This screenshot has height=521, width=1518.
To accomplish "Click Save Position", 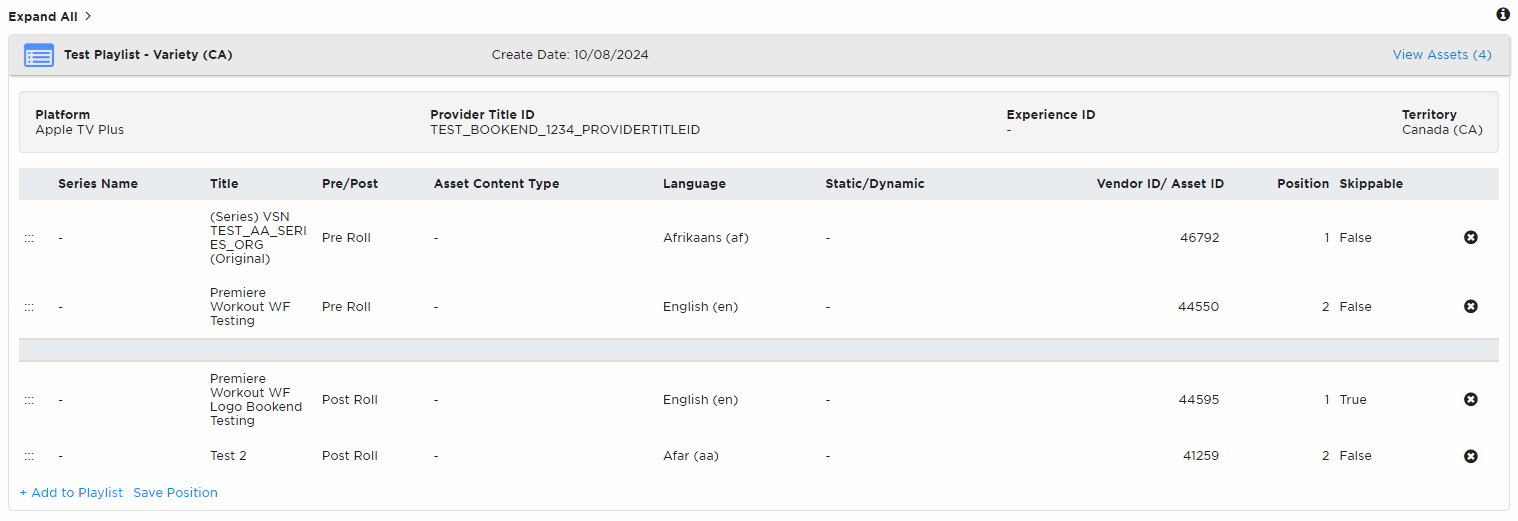I will [x=175, y=492].
